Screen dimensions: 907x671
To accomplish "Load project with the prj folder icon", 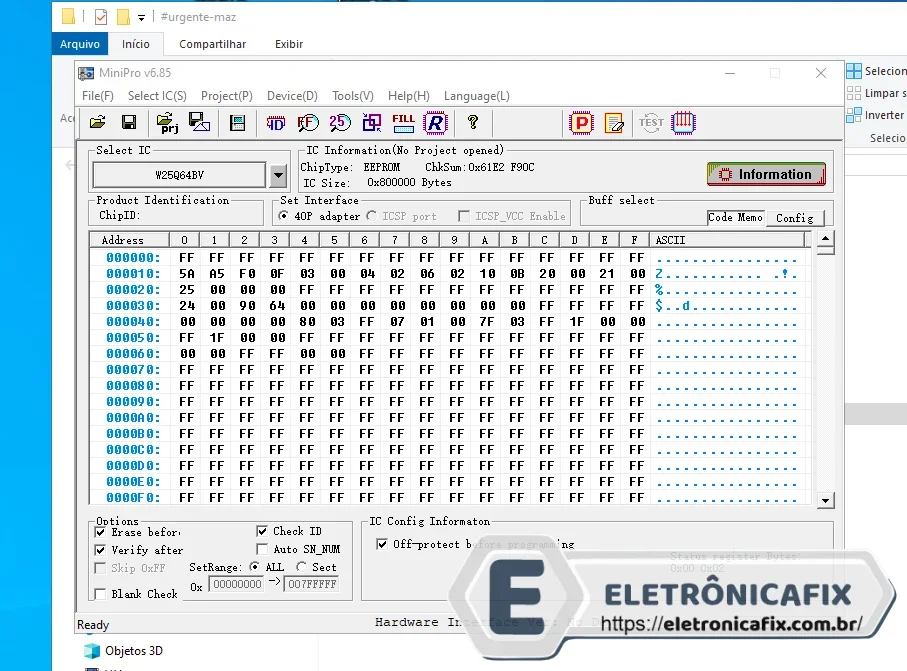I will (168, 122).
